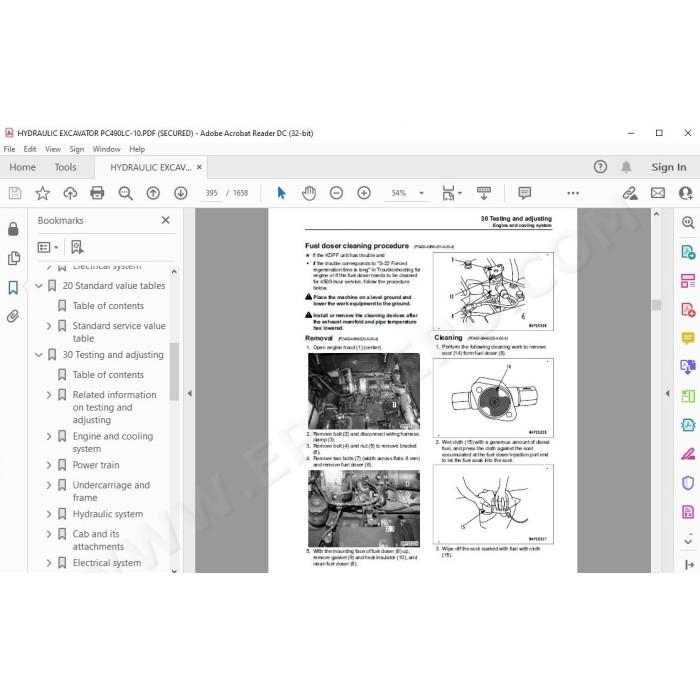700x700 pixels.
Task: Open the Sign menu
Action: (76, 149)
